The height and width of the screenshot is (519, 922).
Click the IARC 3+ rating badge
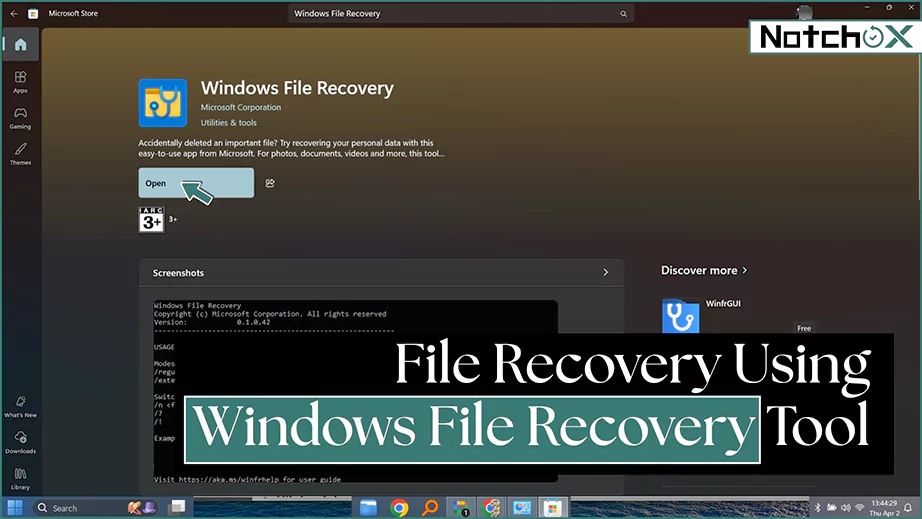[152, 219]
